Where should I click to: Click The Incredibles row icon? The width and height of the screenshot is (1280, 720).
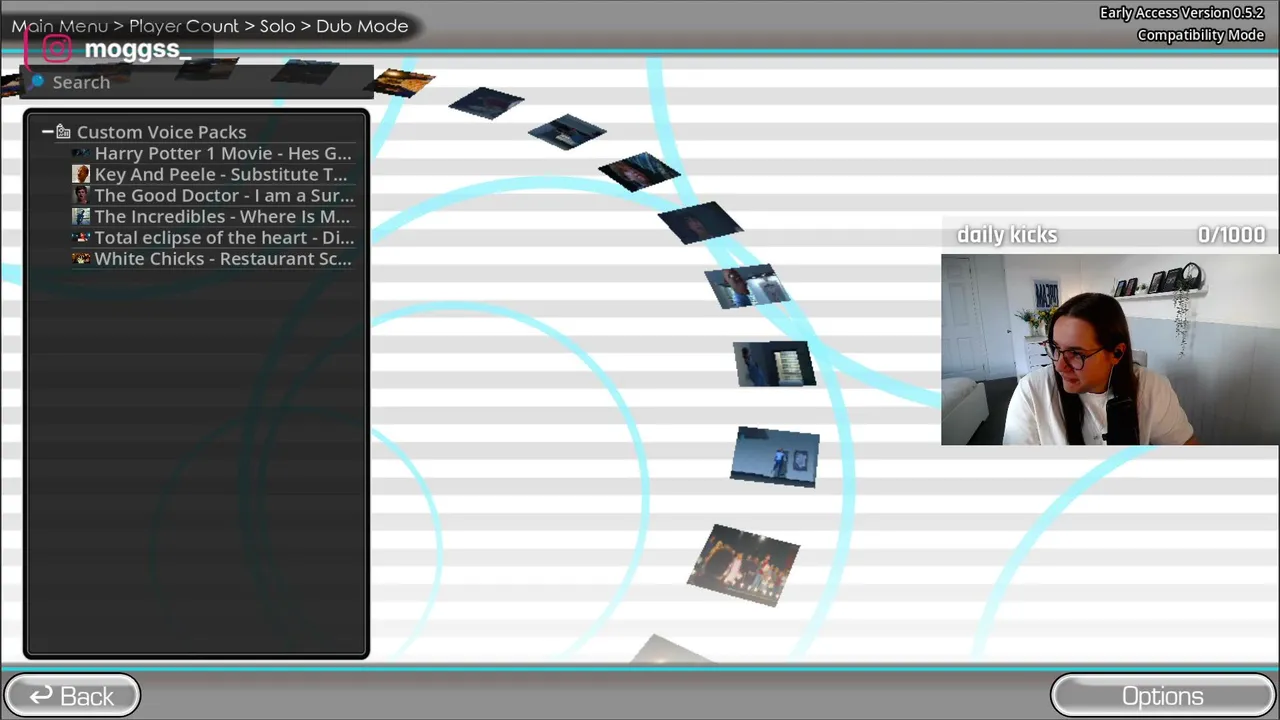[81, 217]
